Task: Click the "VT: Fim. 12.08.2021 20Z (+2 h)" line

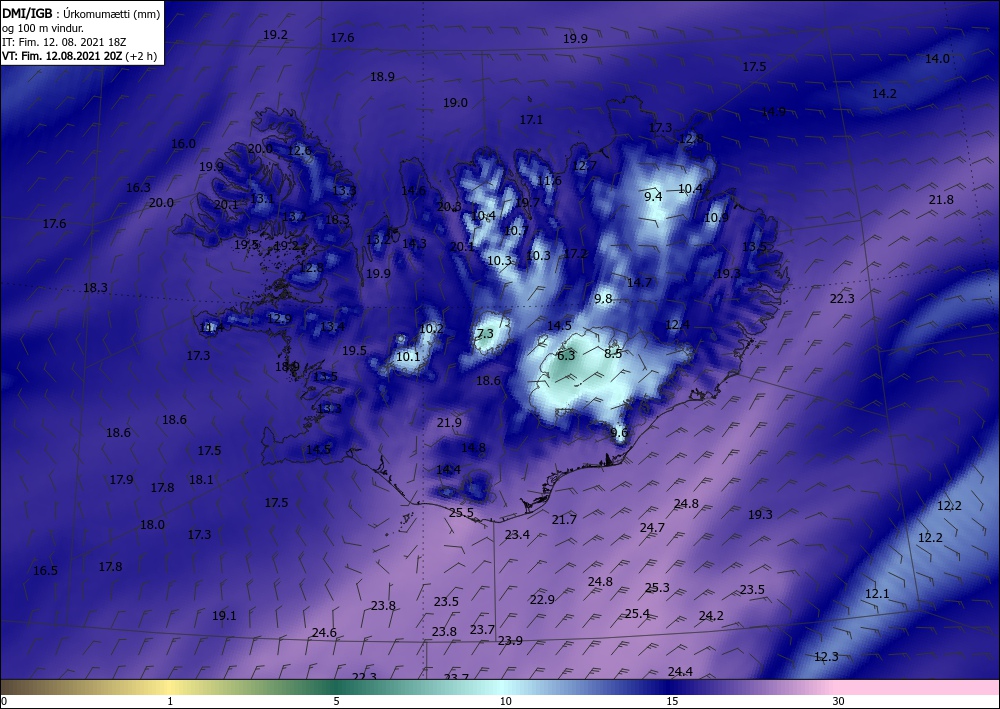Action: (80, 56)
